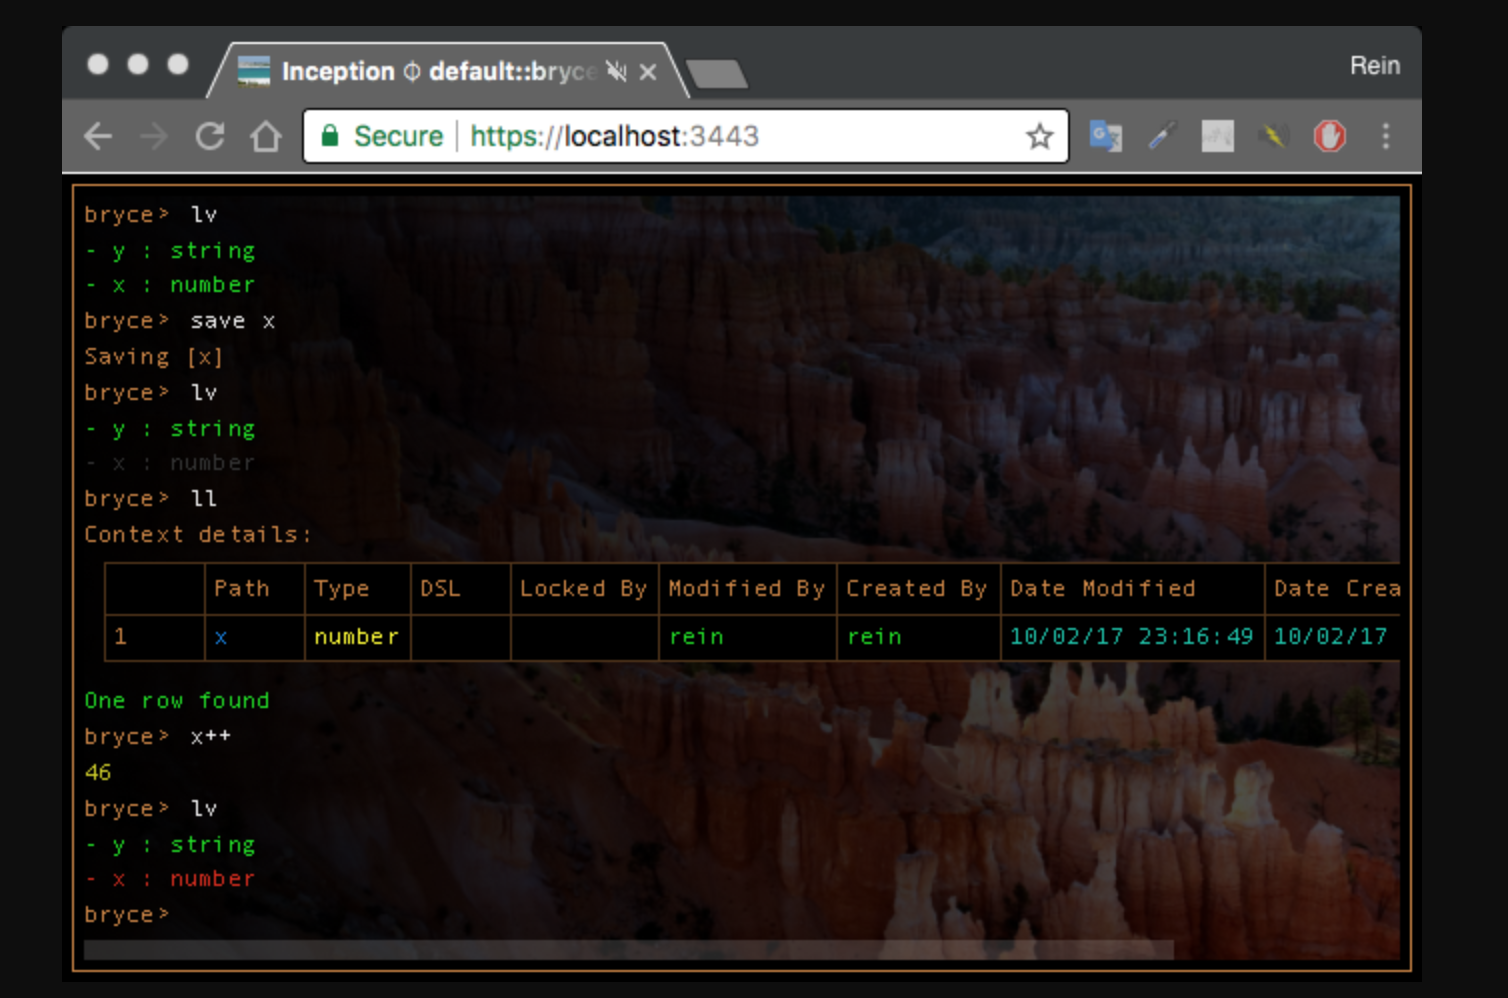Click the red 'x : number' line

tap(170, 879)
